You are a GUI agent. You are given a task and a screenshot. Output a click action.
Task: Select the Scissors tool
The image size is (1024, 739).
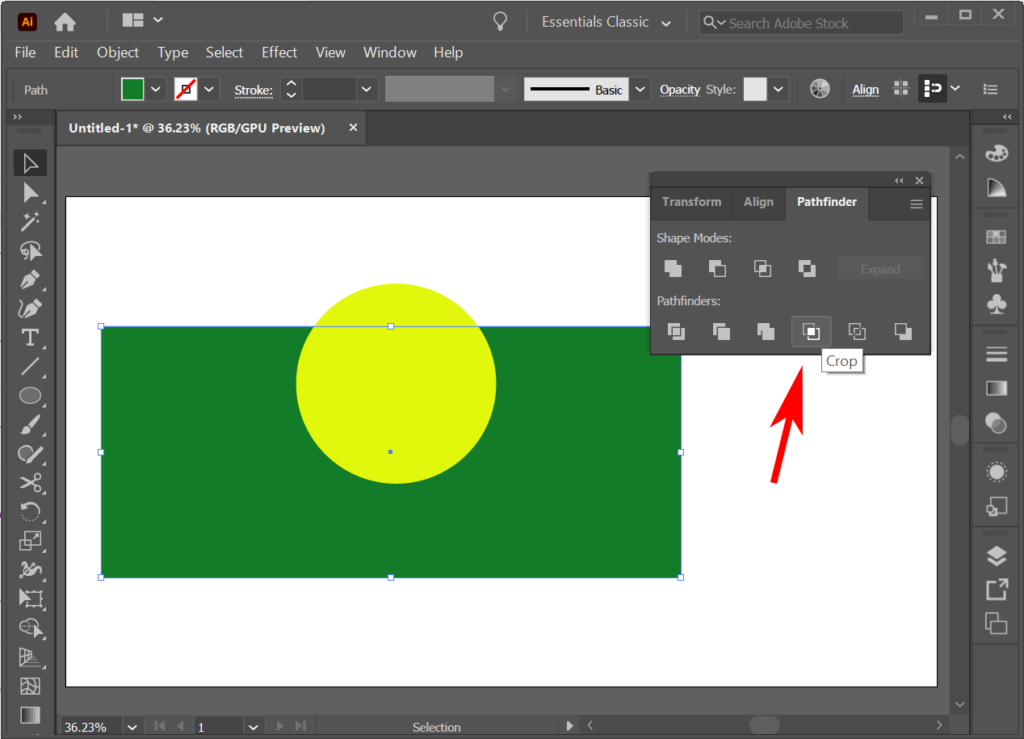pyautogui.click(x=30, y=483)
